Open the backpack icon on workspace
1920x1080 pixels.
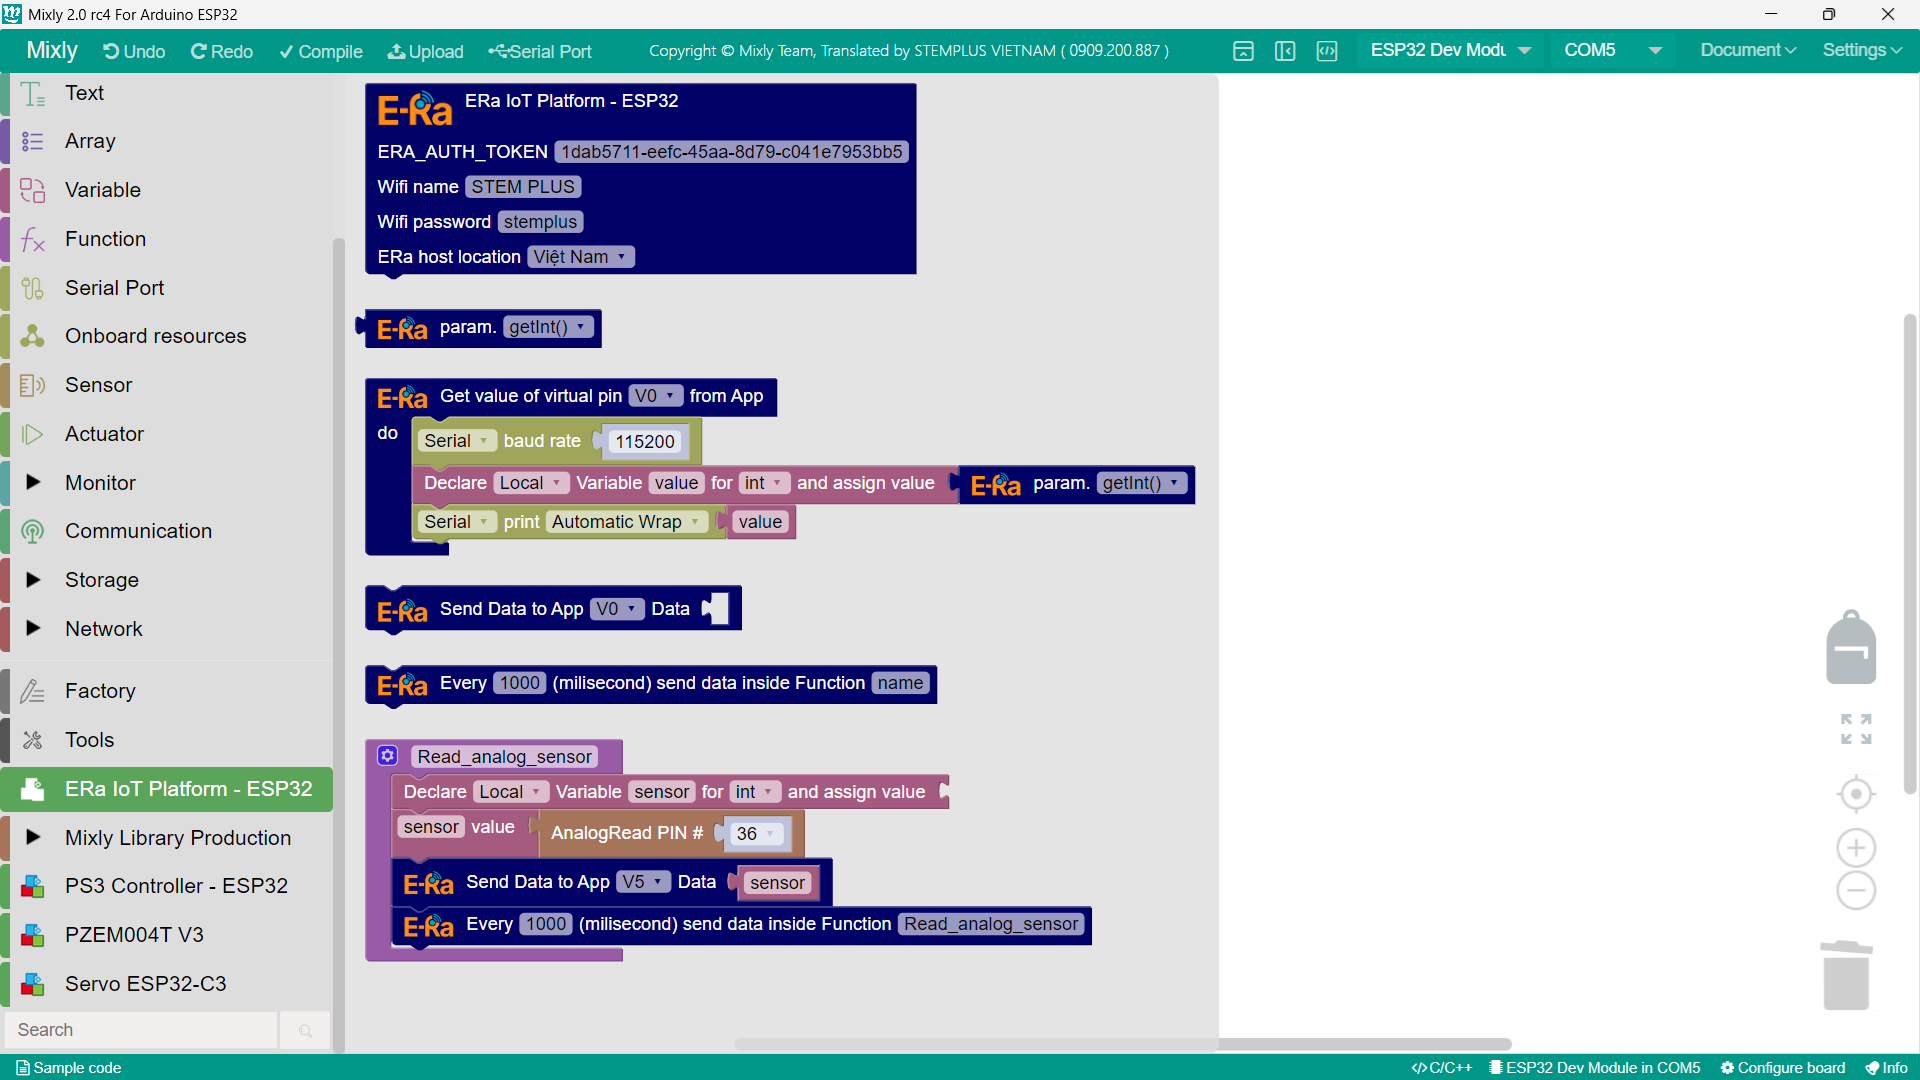pos(1850,648)
